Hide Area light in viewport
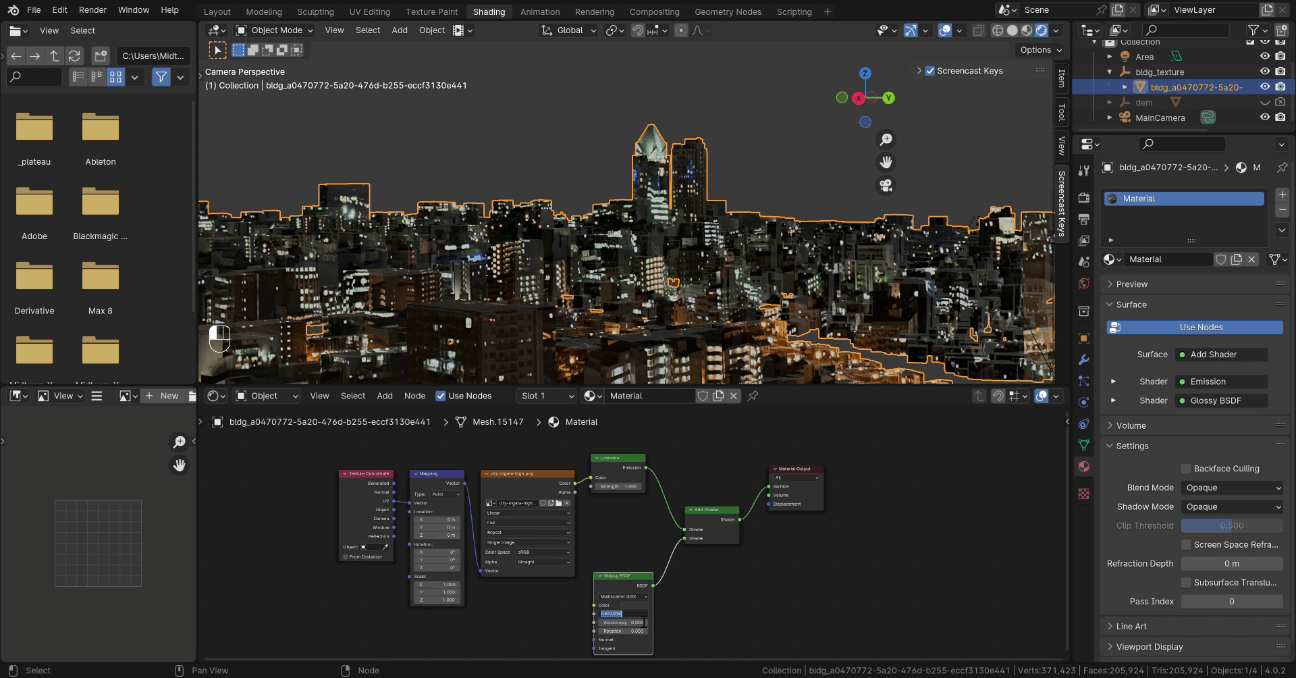The width and height of the screenshot is (1296, 678). tap(1265, 57)
